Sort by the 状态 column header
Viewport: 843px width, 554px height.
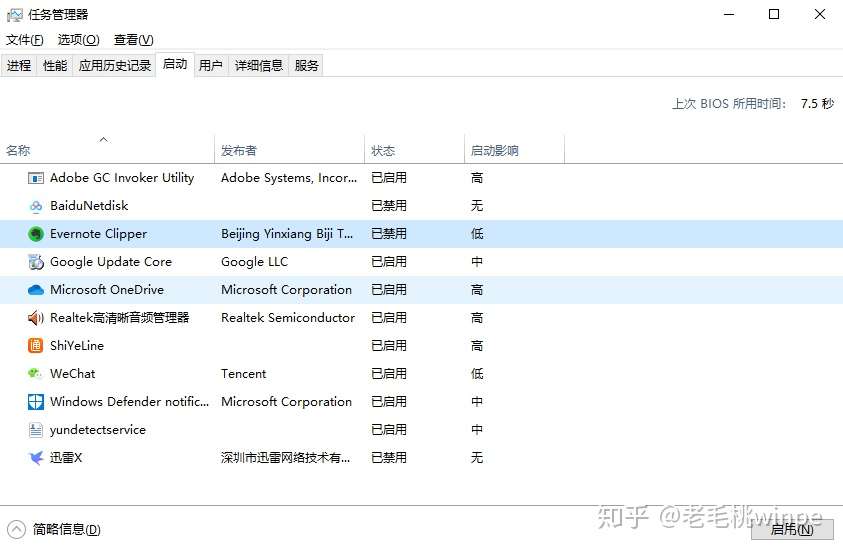tap(414, 150)
